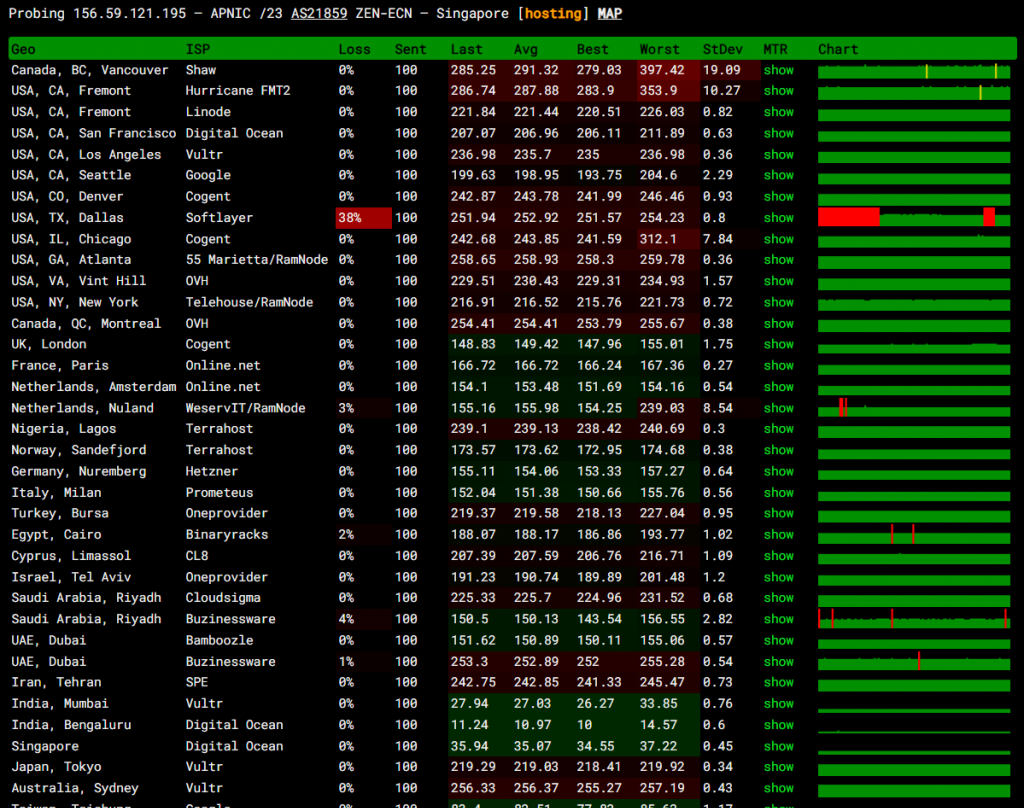Show MTR for Denver Cogent row

pyautogui.click(x=778, y=197)
